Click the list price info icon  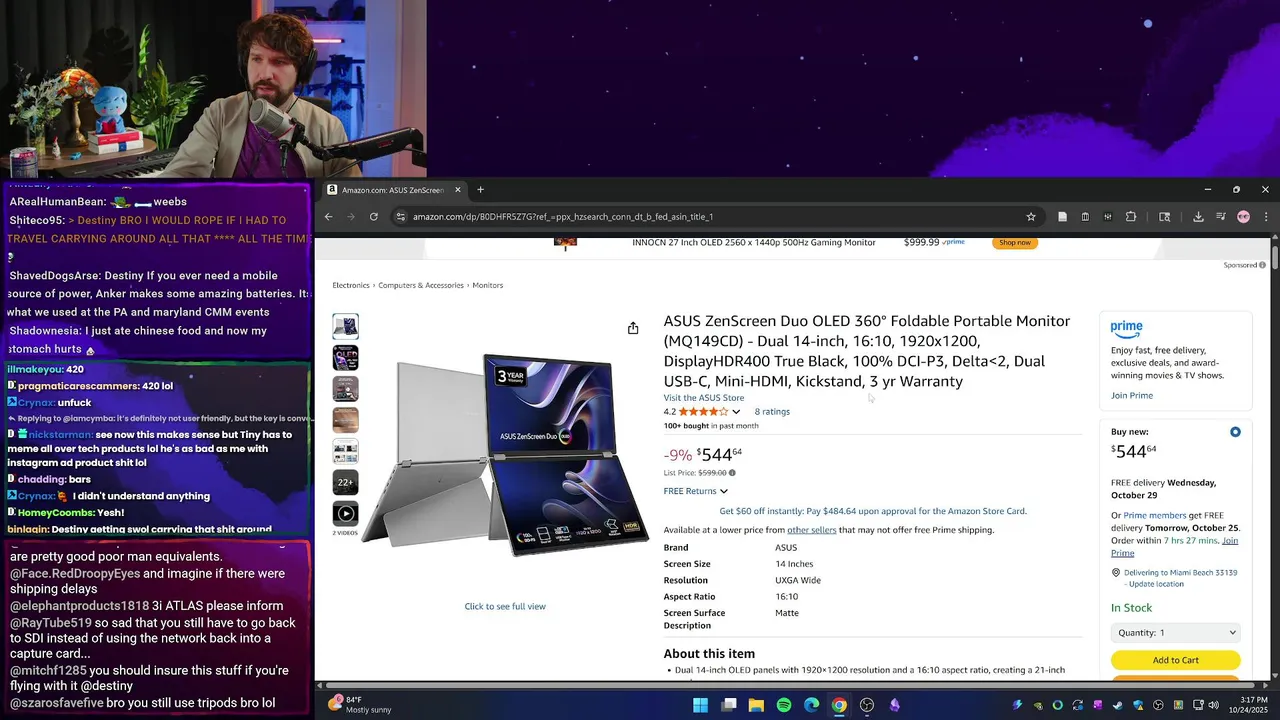[732, 473]
